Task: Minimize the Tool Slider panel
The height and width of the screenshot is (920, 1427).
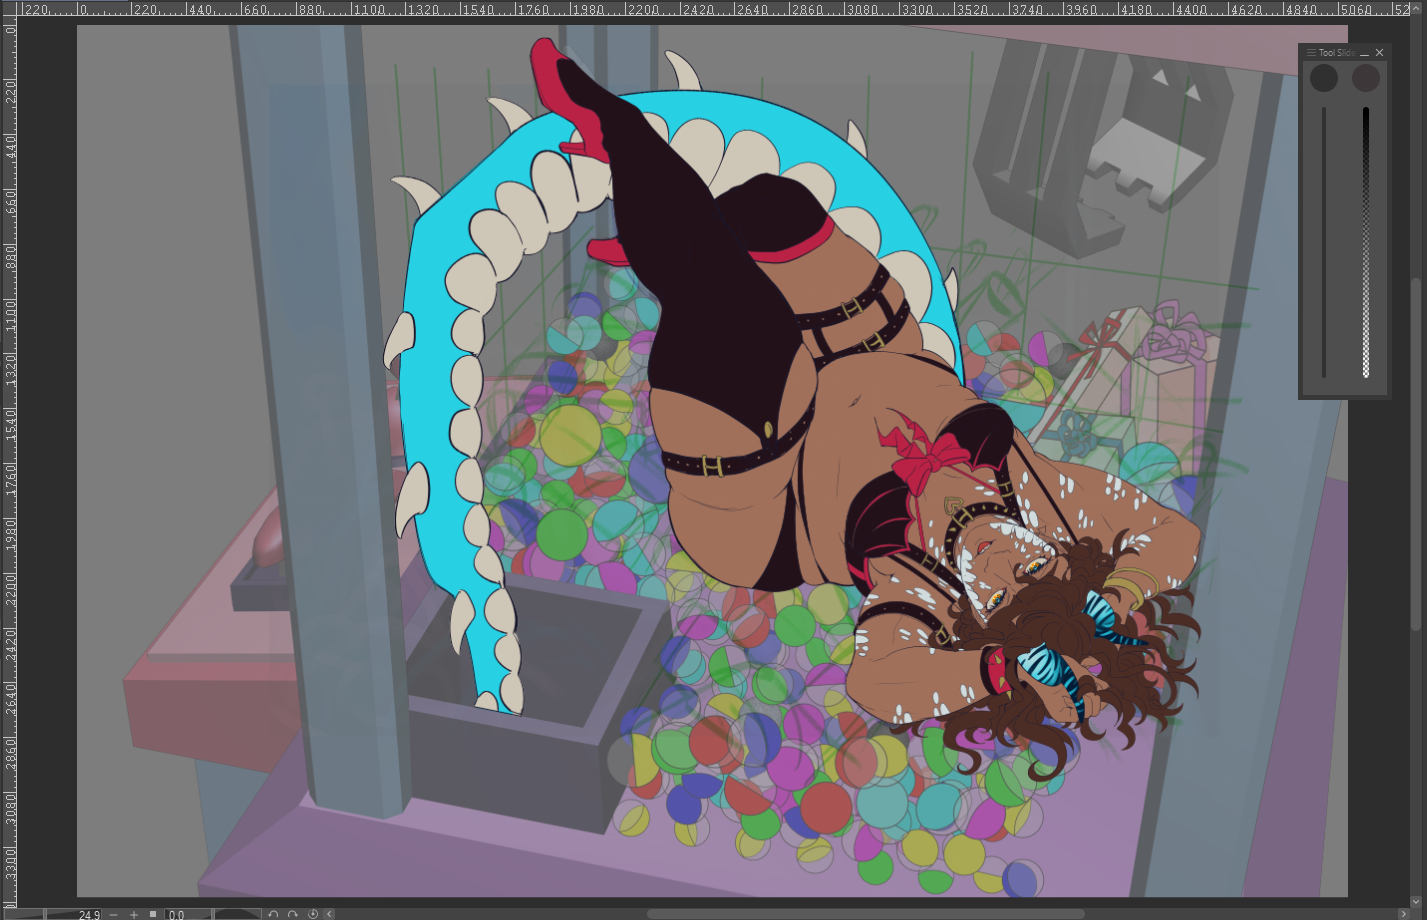Action: click(x=1364, y=53)
